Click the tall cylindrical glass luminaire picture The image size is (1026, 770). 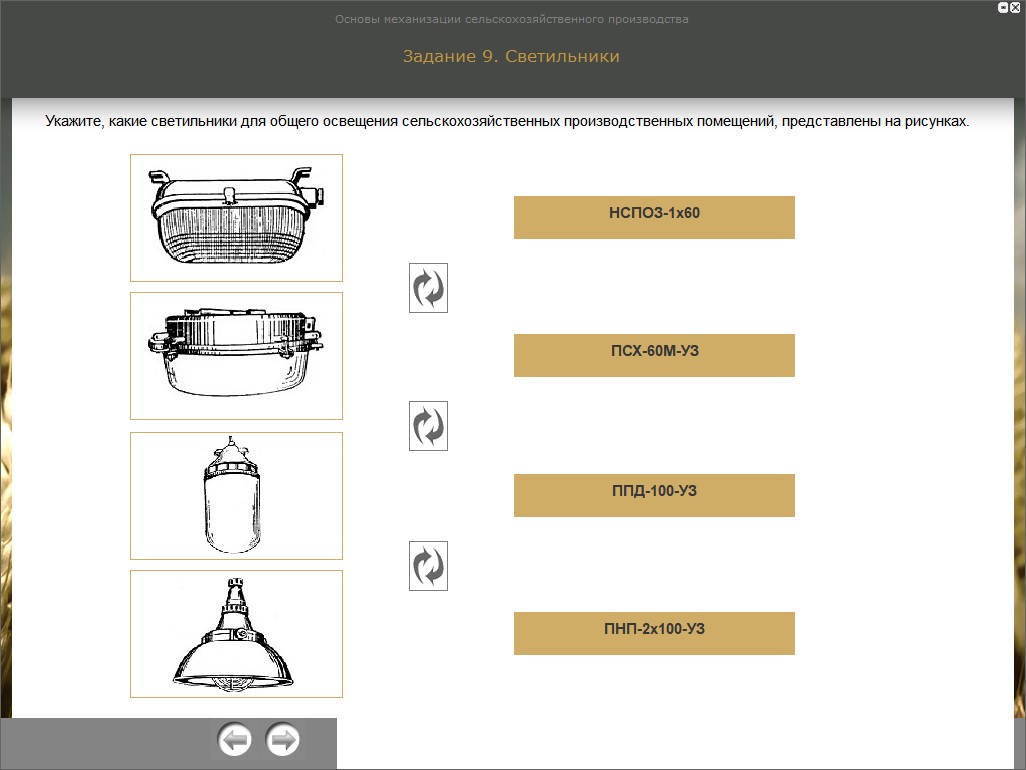pos(236,496)
